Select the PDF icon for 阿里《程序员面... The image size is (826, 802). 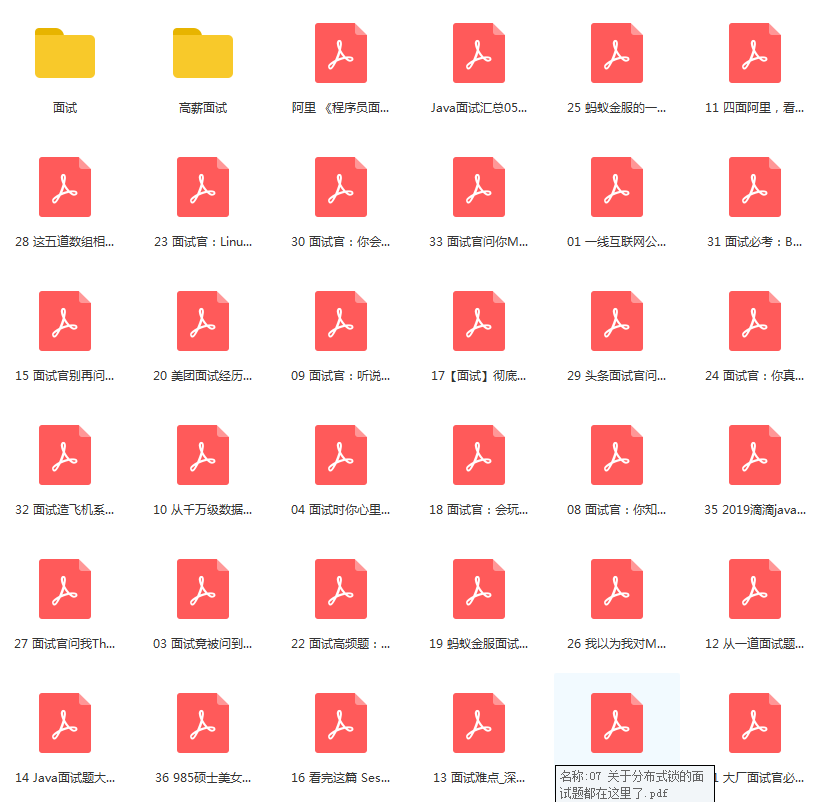point(341,53)
